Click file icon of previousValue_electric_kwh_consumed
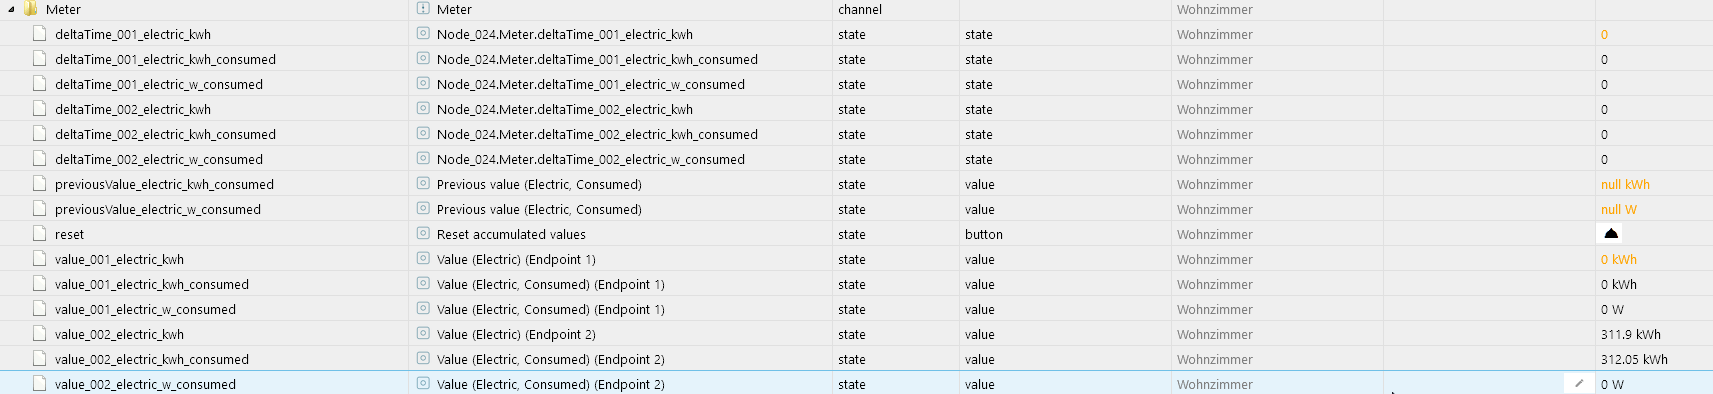This screenshot has width=1713, height=394. pos(40,184)
